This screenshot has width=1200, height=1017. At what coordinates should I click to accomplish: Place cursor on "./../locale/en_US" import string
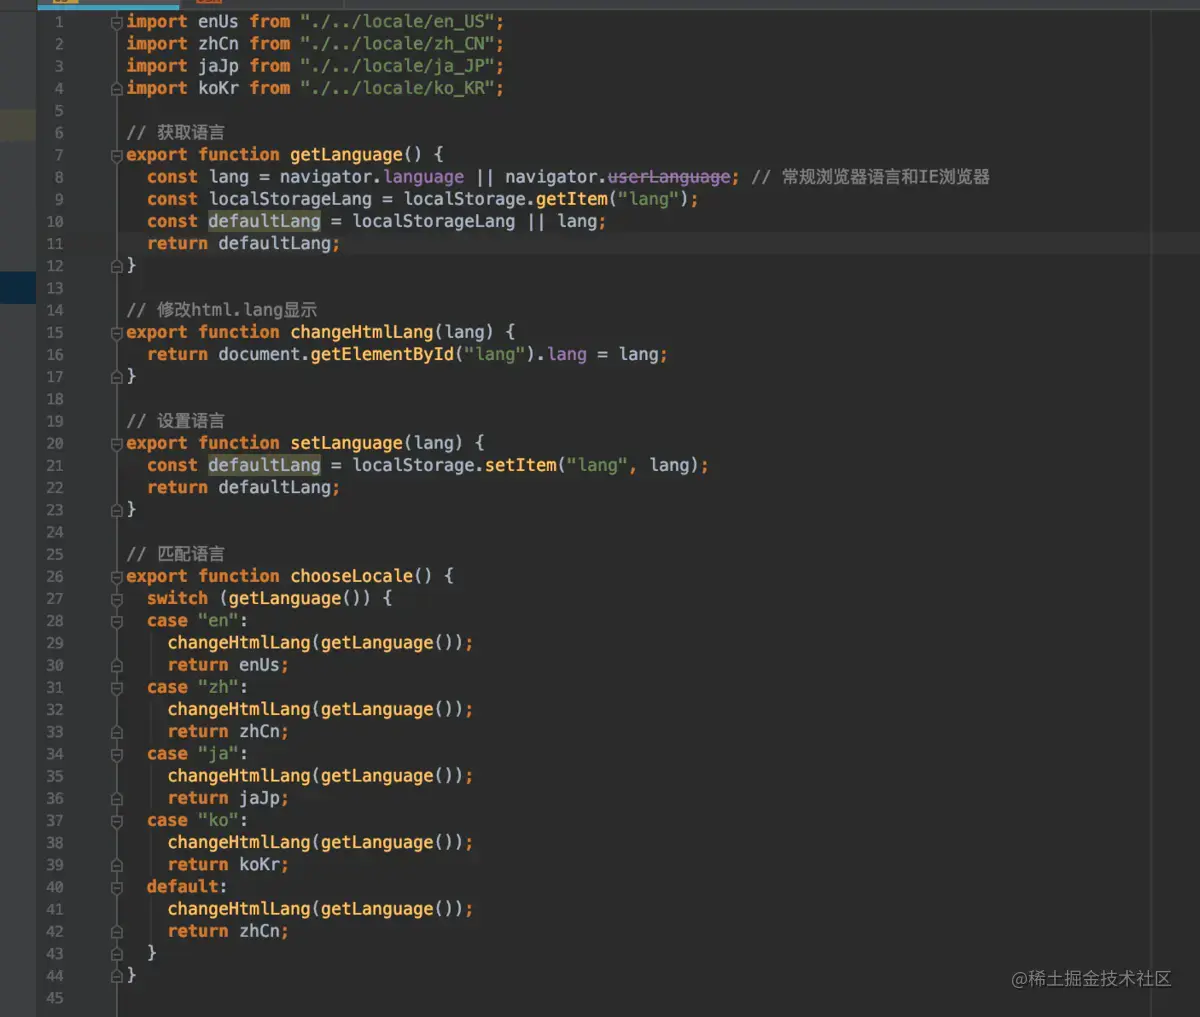click(x=398, y=22)
